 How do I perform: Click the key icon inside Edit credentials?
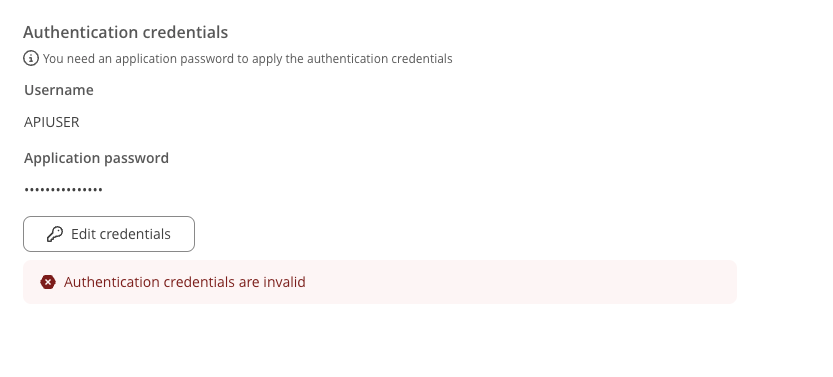pos(55,234)
